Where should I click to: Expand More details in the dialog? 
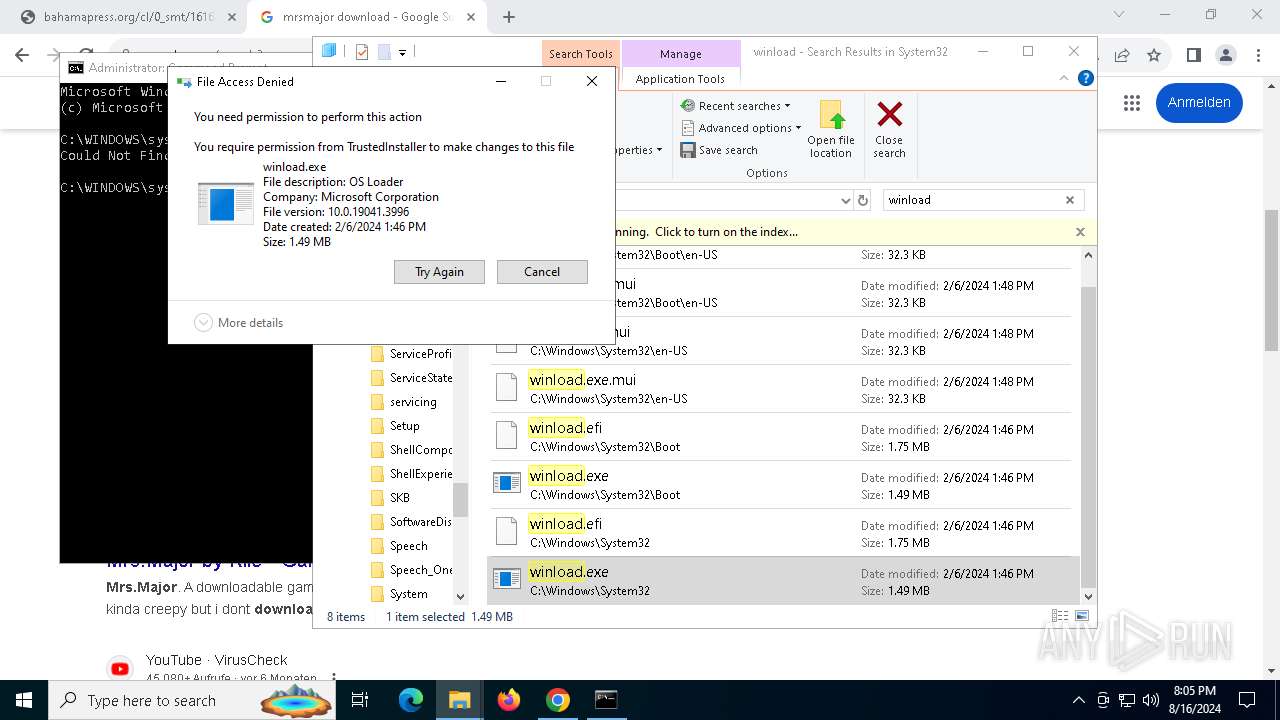(239, 323)
